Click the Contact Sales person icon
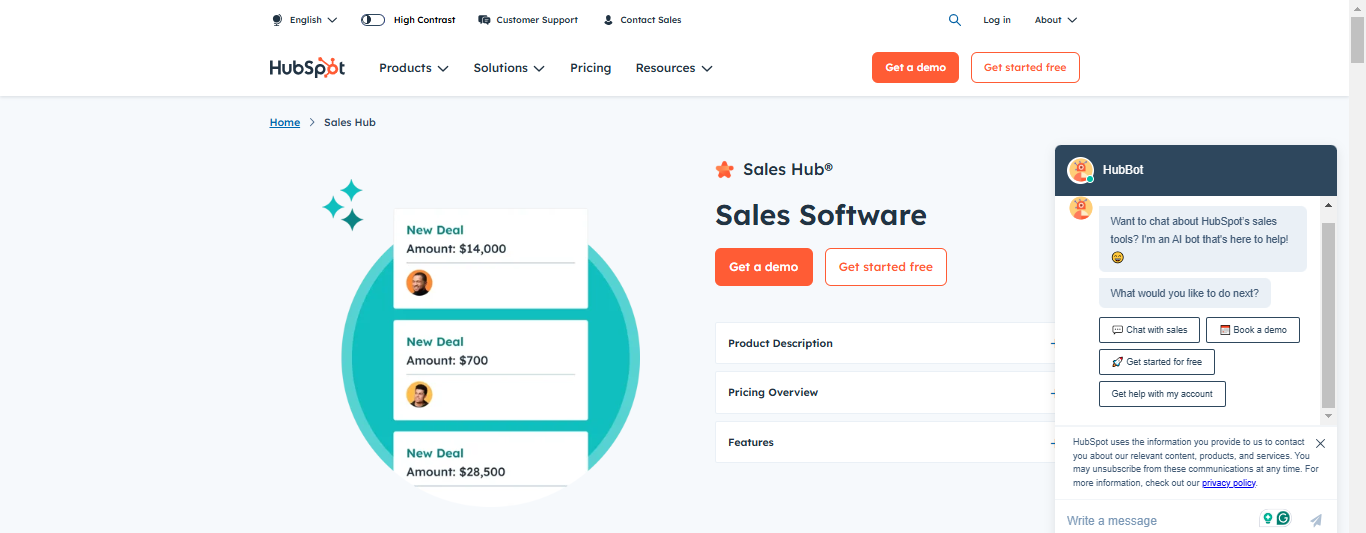The image size is (1366, 533). (x=608, y=20)
